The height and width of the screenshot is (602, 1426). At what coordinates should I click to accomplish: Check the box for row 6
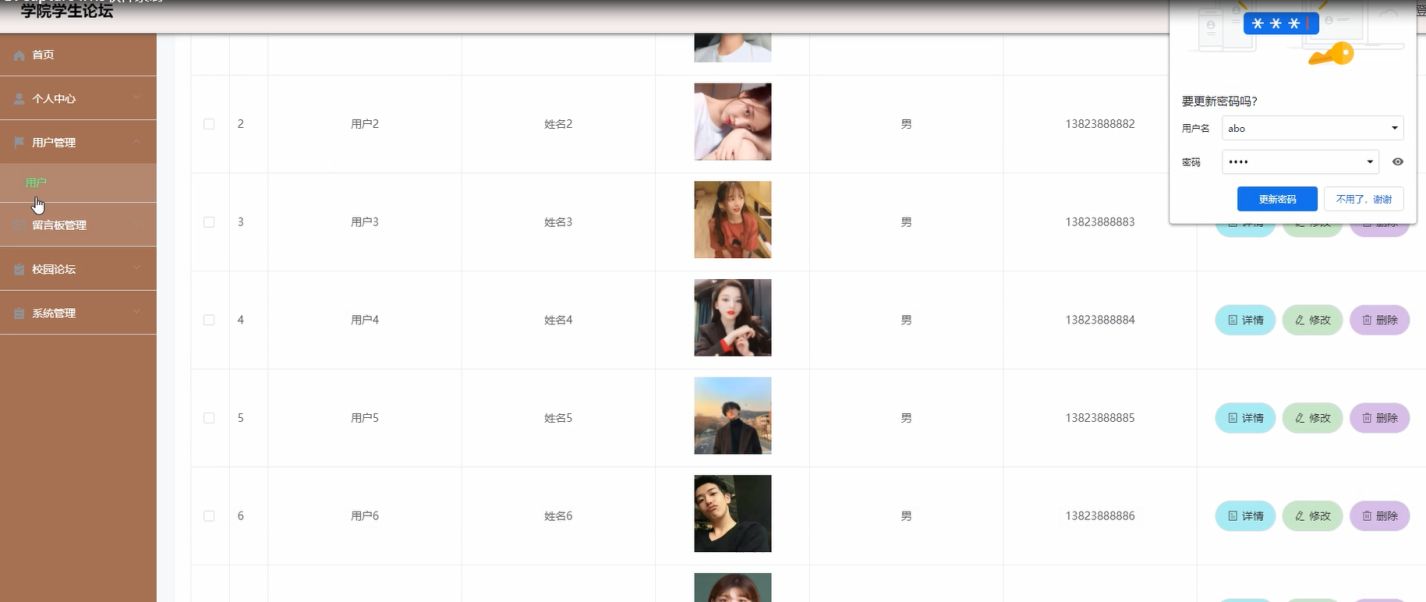pyautogui.click(x=209, y=516)
